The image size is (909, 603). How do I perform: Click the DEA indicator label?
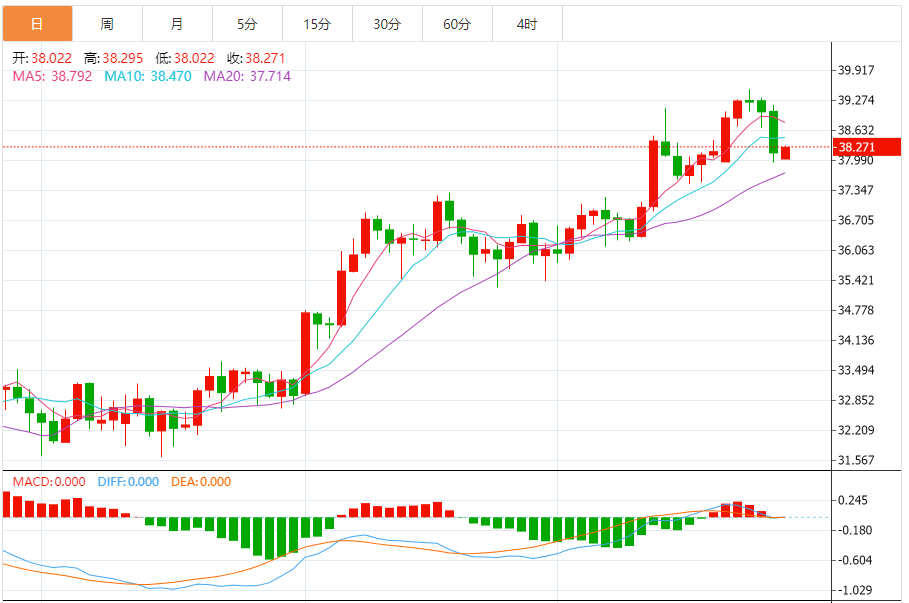[x=202, y=481]
